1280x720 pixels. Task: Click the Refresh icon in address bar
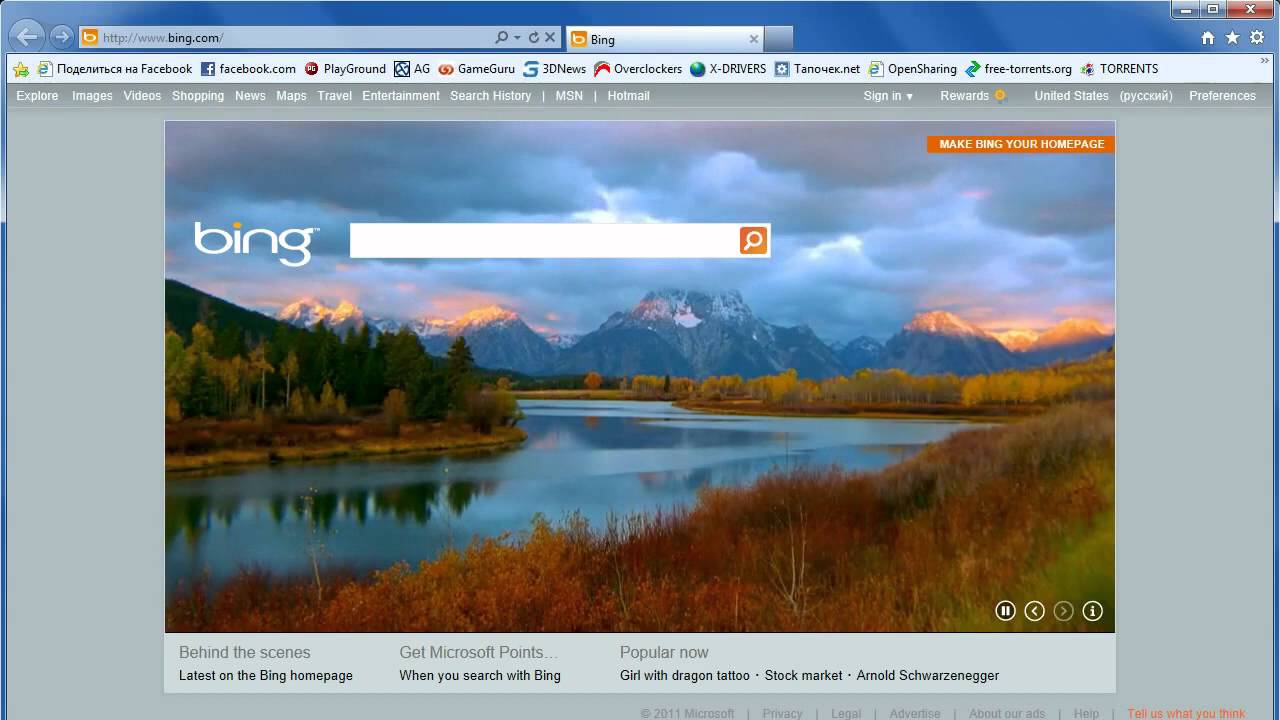(x=534, y=38)
